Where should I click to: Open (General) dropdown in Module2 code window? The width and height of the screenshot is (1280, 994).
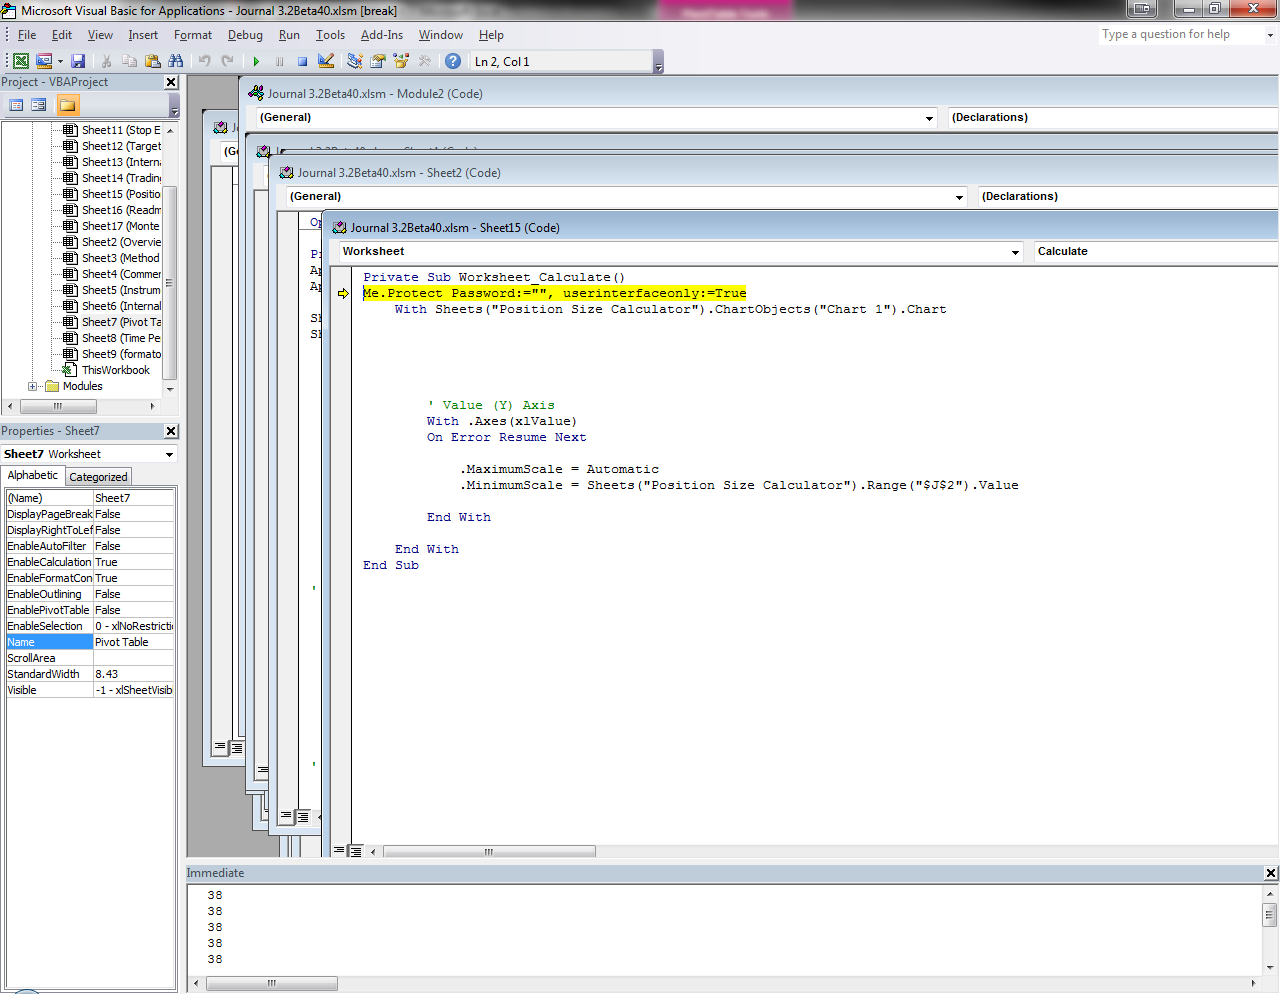tap(929, 118)
